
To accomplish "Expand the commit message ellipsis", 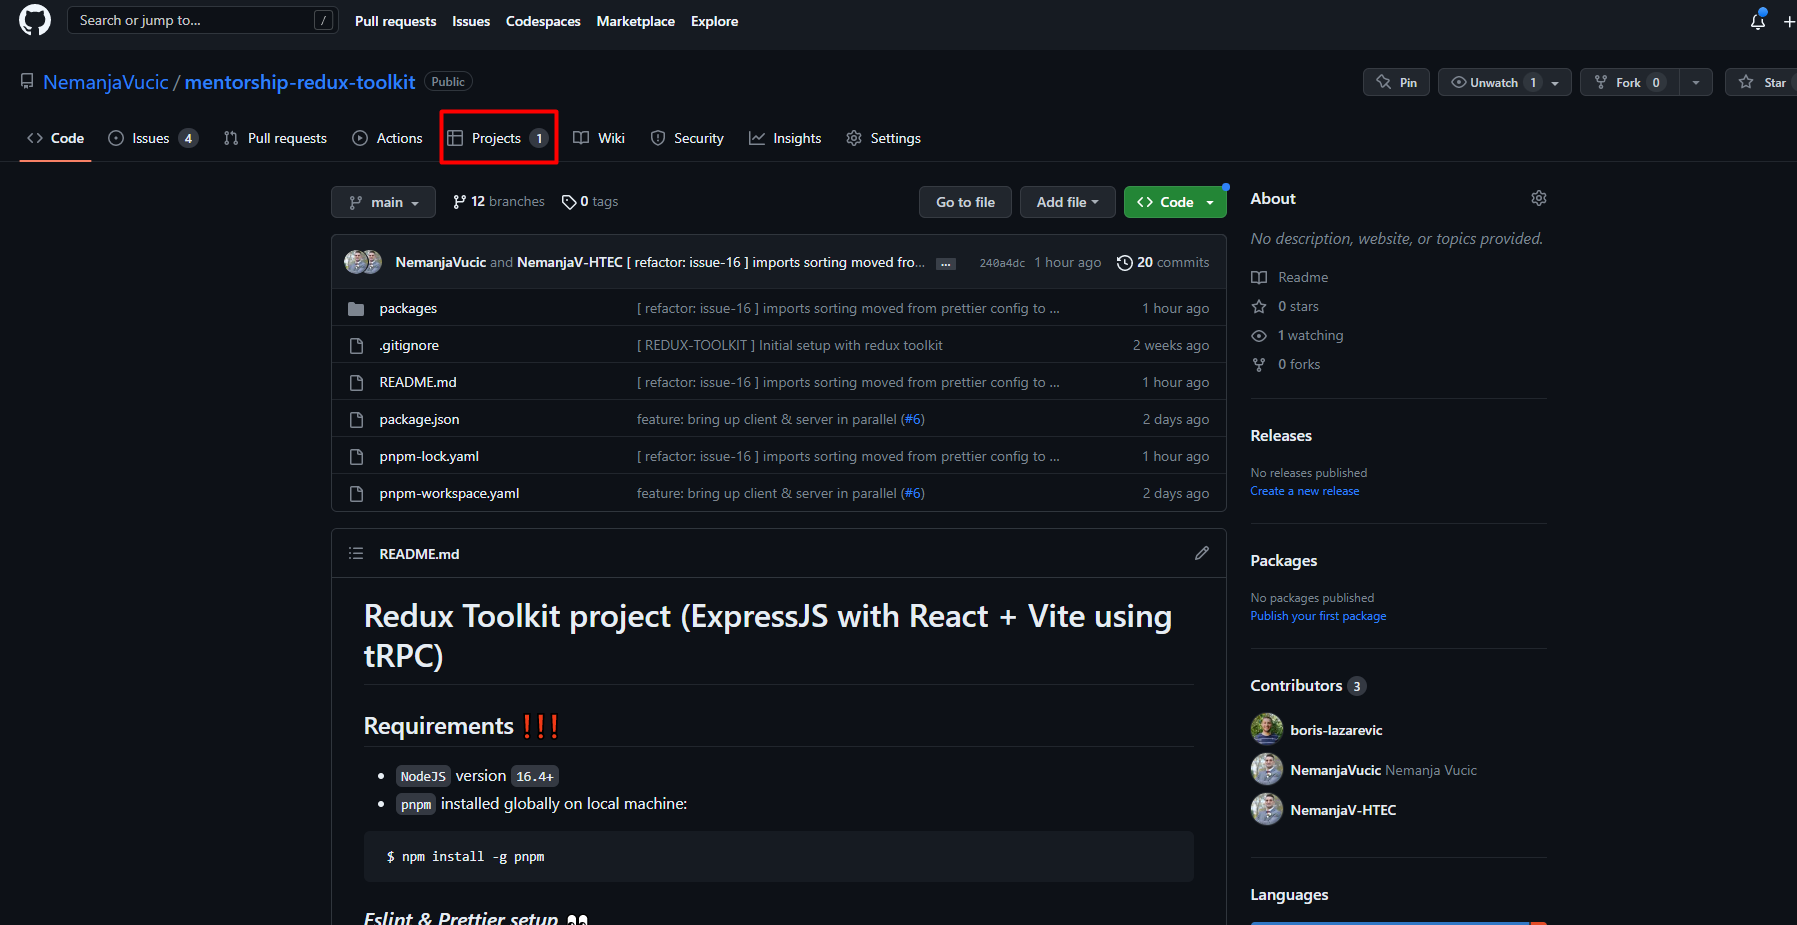I will [x=945, y=263].
